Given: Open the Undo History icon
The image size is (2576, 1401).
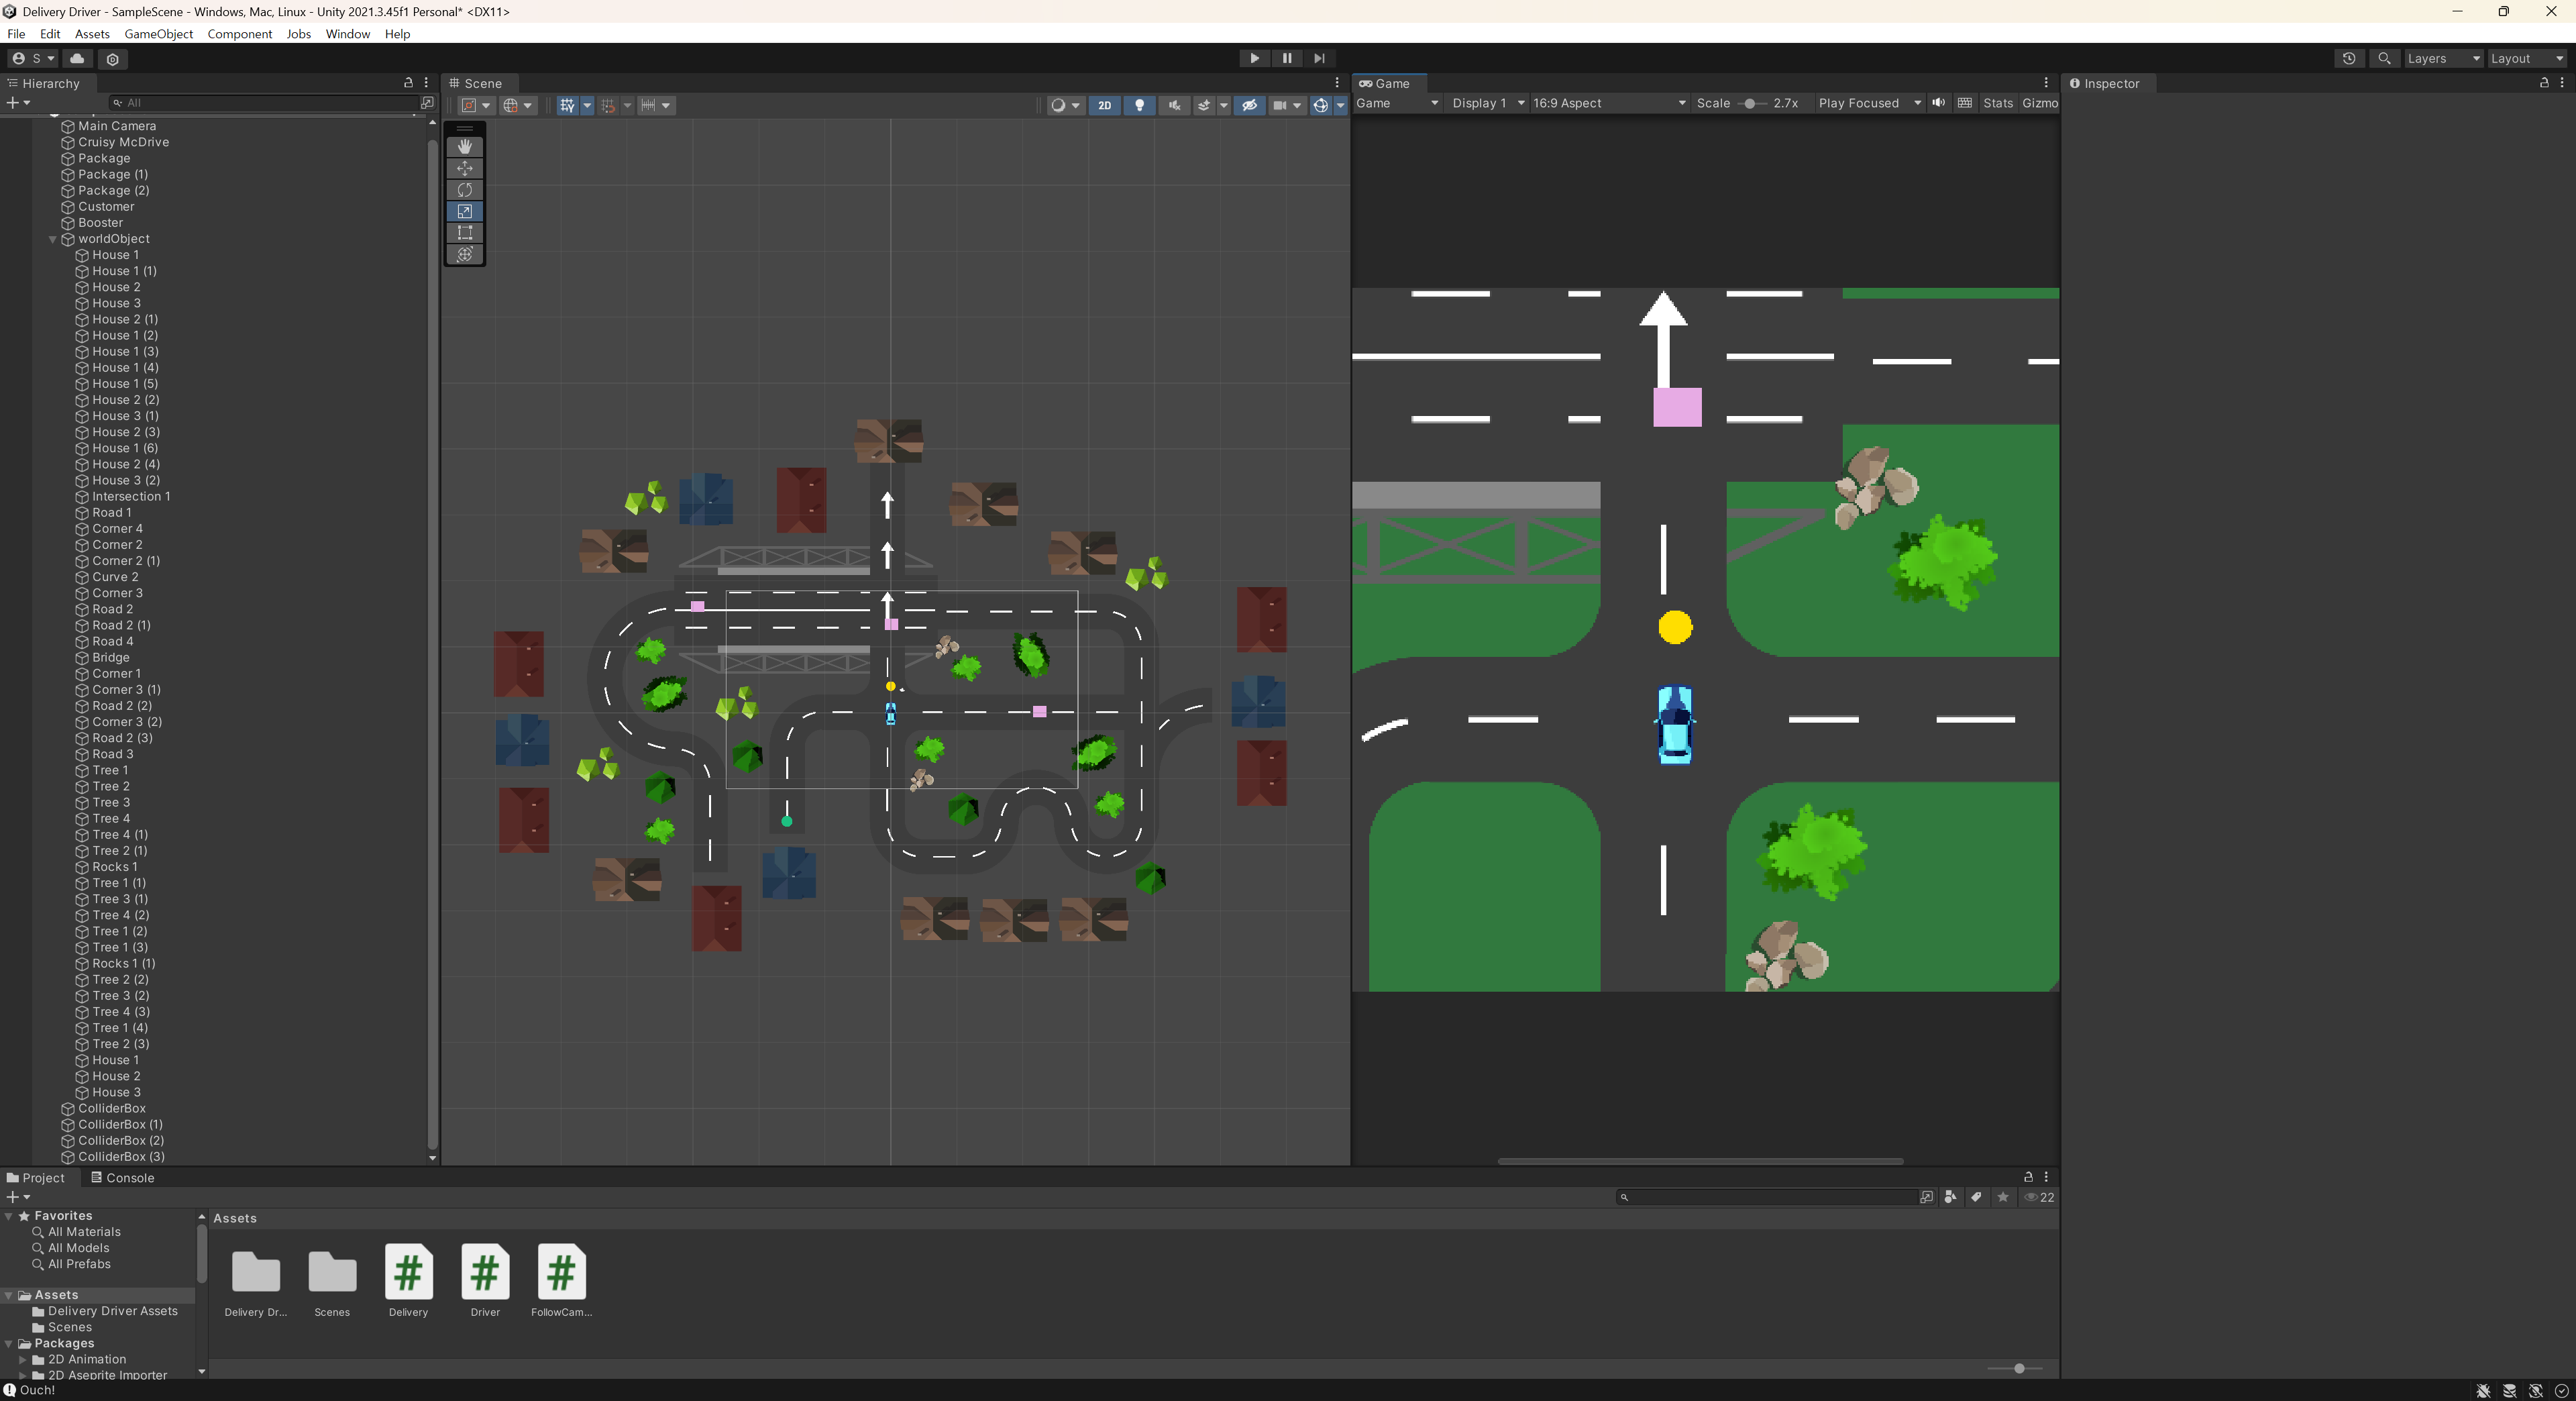Looking at the screenshot, I should pos(2348,58).
